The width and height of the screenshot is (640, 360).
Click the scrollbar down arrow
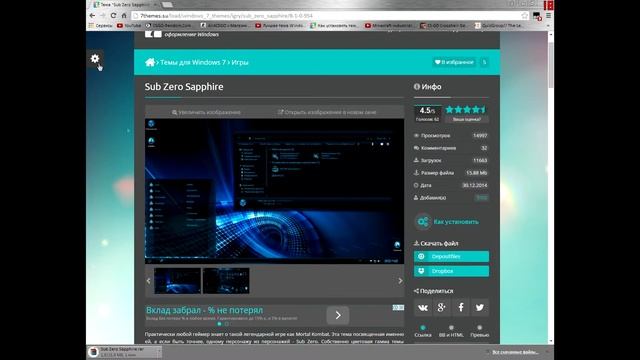click(551, 341)
